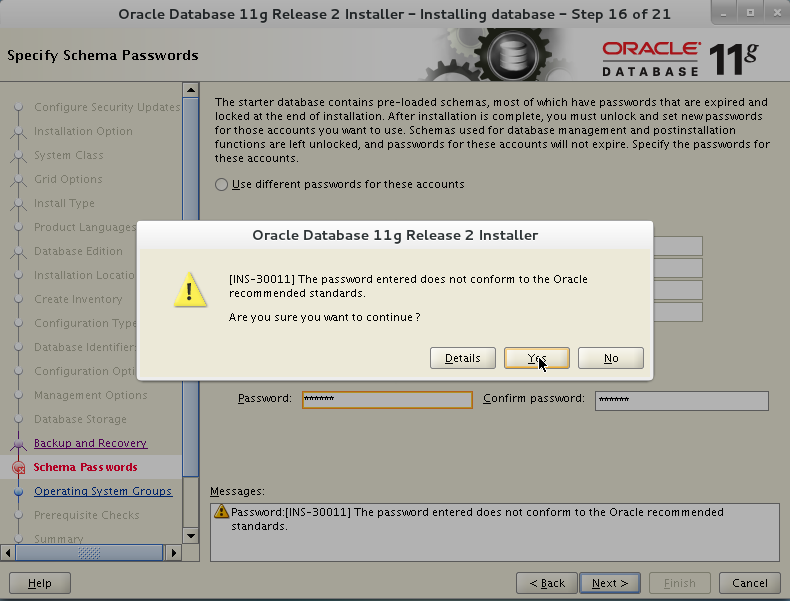Click the yellow warning triangle icon in the dialog

click(190, 290)
